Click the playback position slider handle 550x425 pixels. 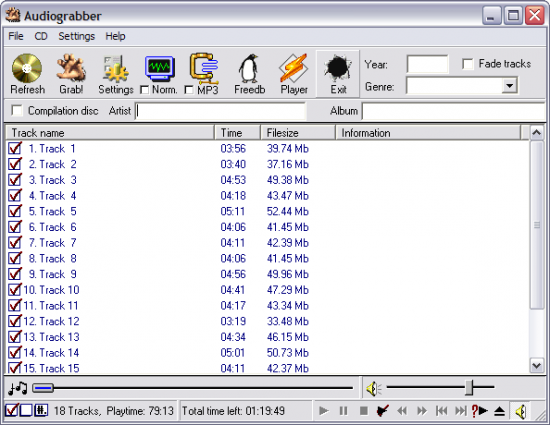coord(43,388)
